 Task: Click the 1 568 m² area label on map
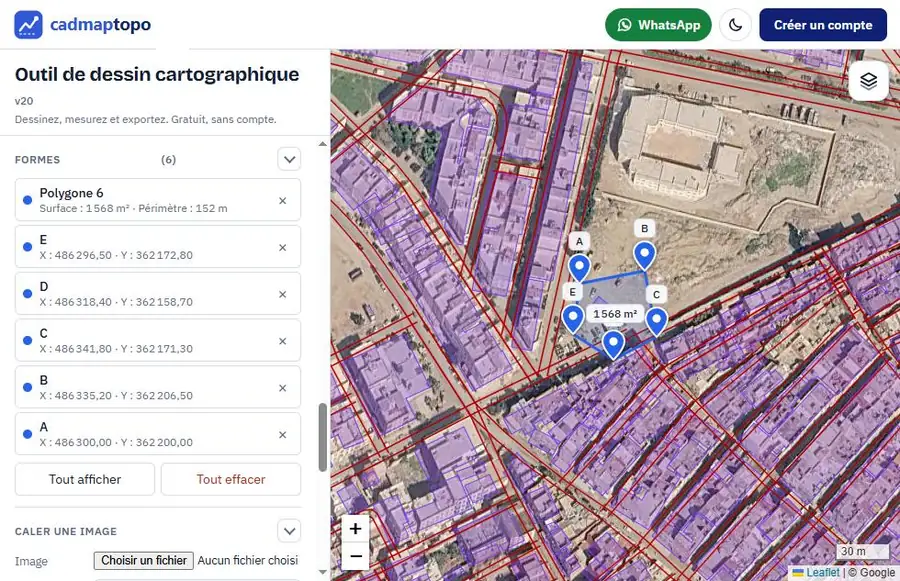[615, 314]
